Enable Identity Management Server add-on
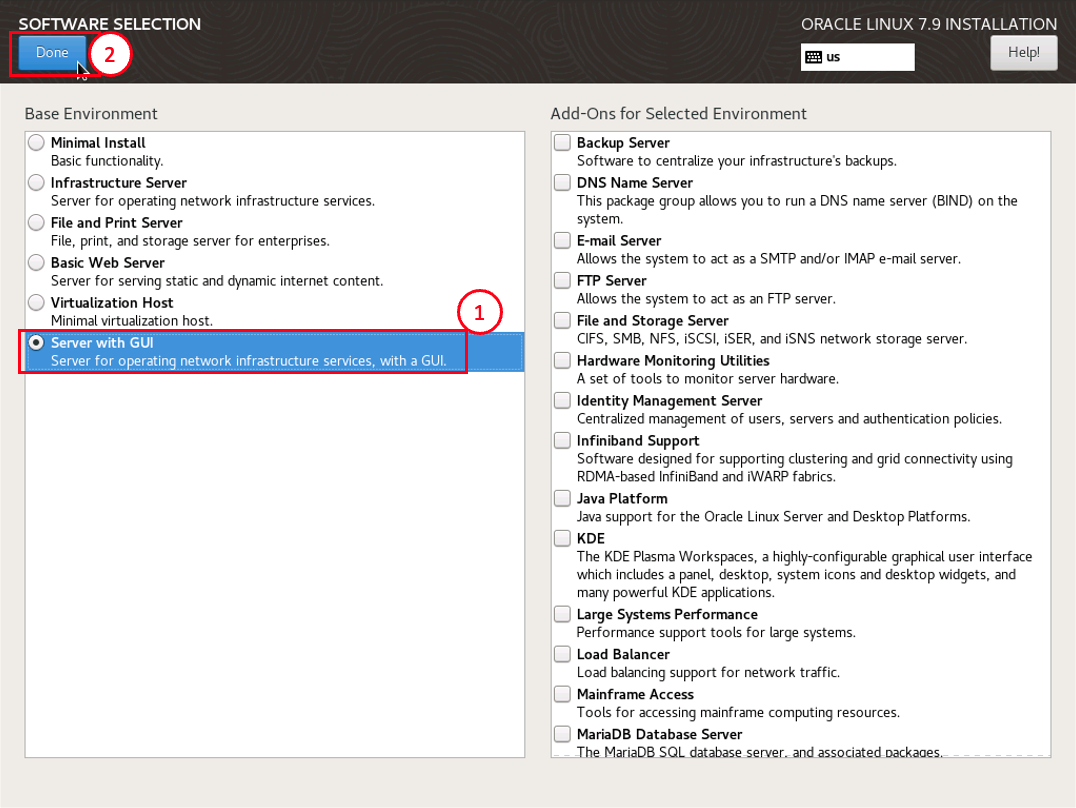Image resolution: width=1076 pixels, height=808 pixels. click(563, 401)
